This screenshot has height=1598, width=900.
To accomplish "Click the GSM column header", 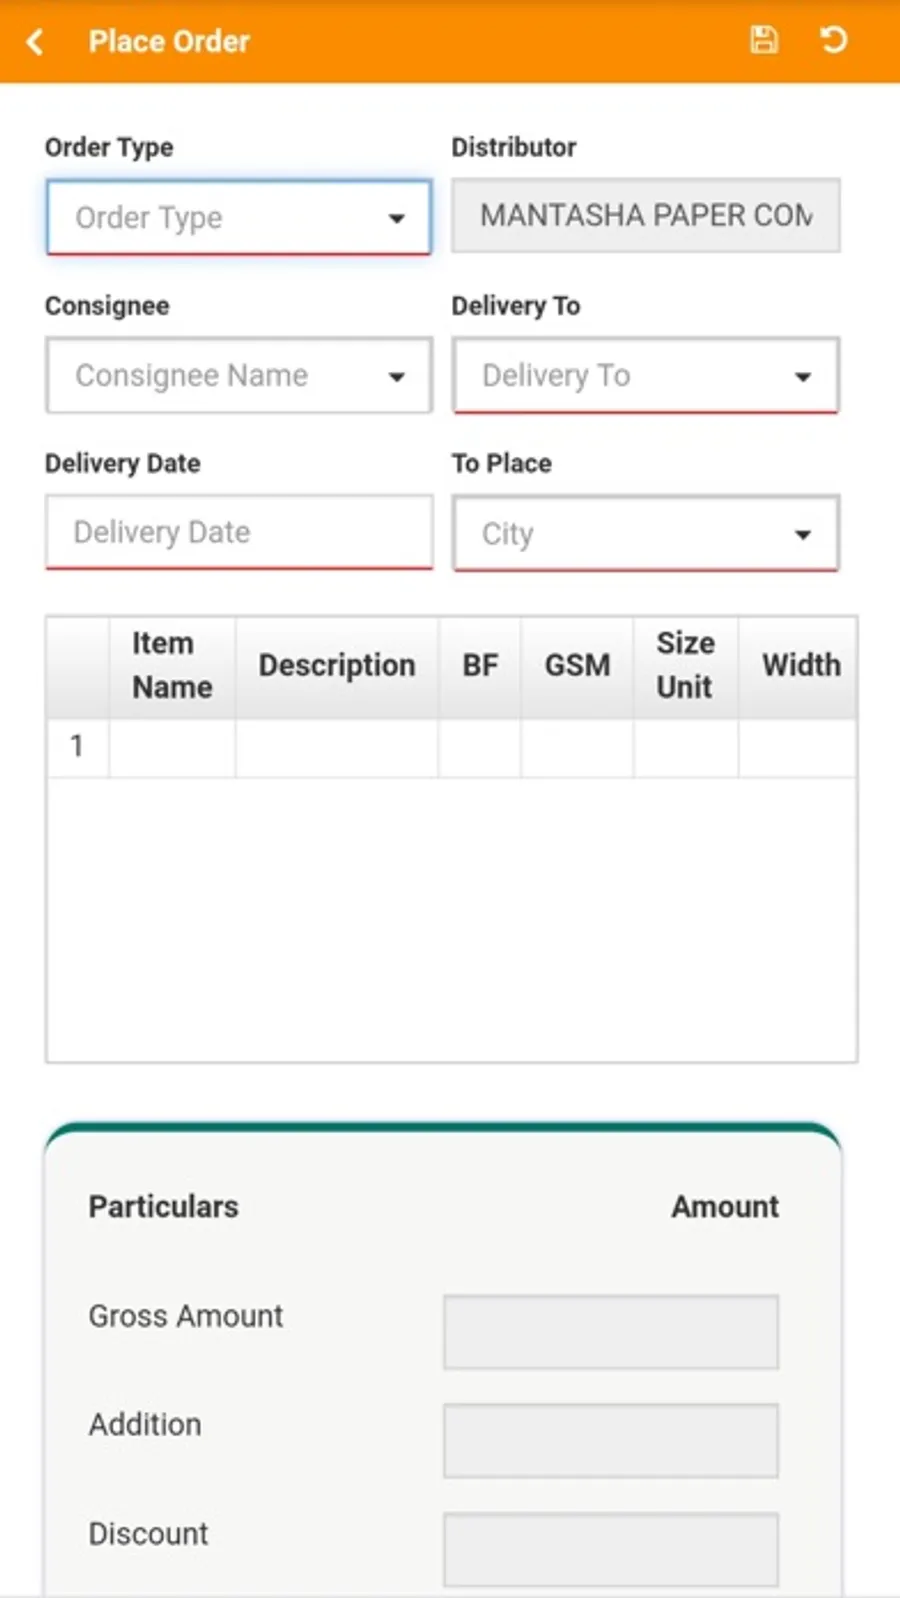I will 577,666.
